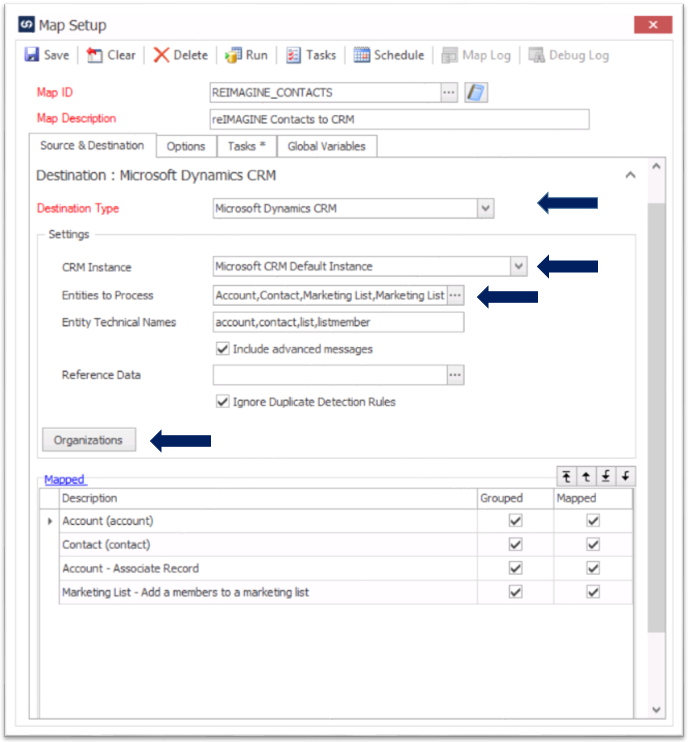Toggle Grouped checkbox for Marketing List row
Screen dimensions: 690x742
click(x=515, y=592)
